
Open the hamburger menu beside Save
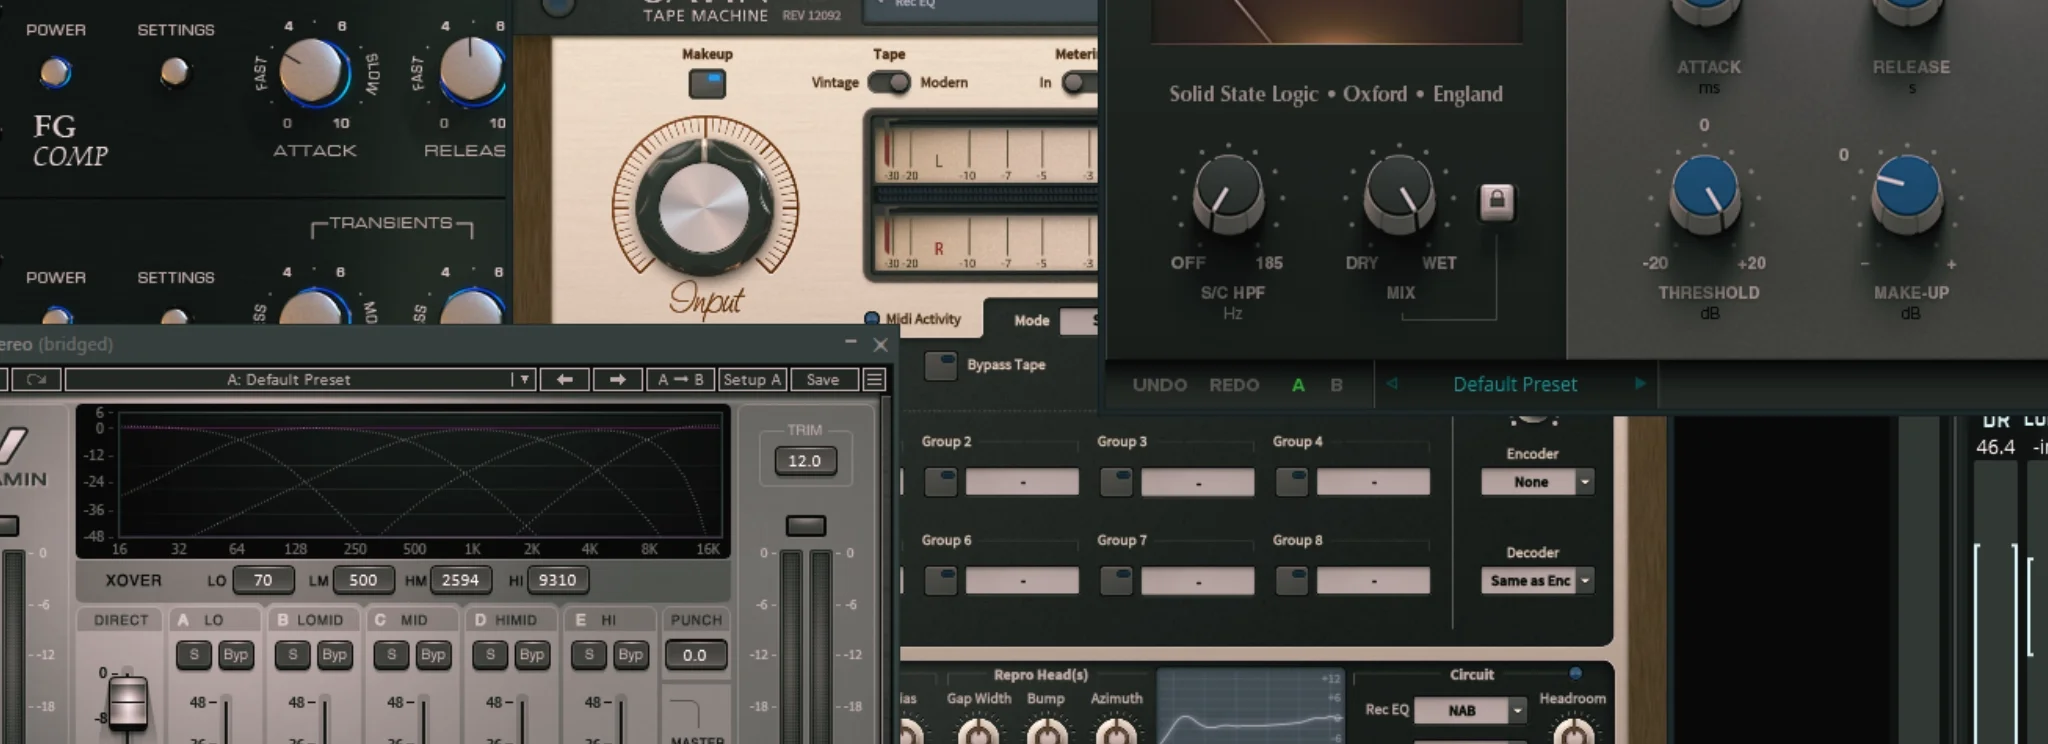point(874,380)
